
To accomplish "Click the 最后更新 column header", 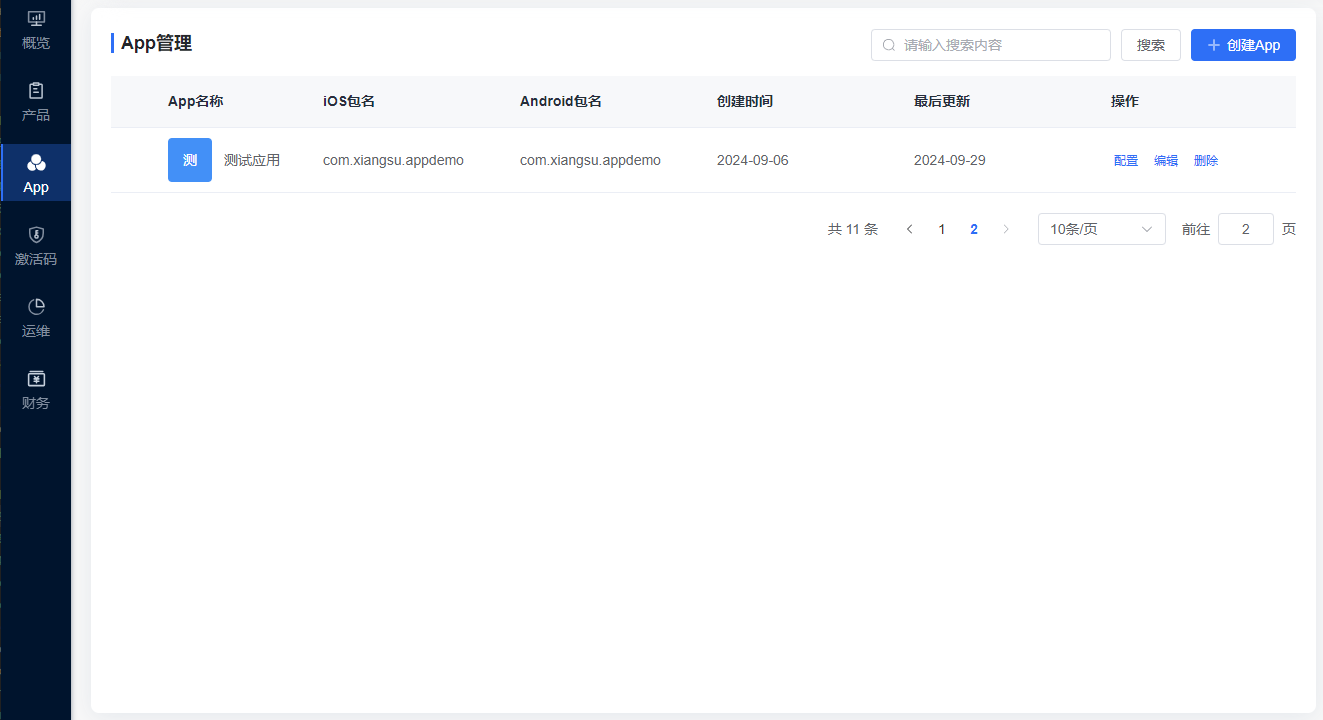I will coord(942,101).
